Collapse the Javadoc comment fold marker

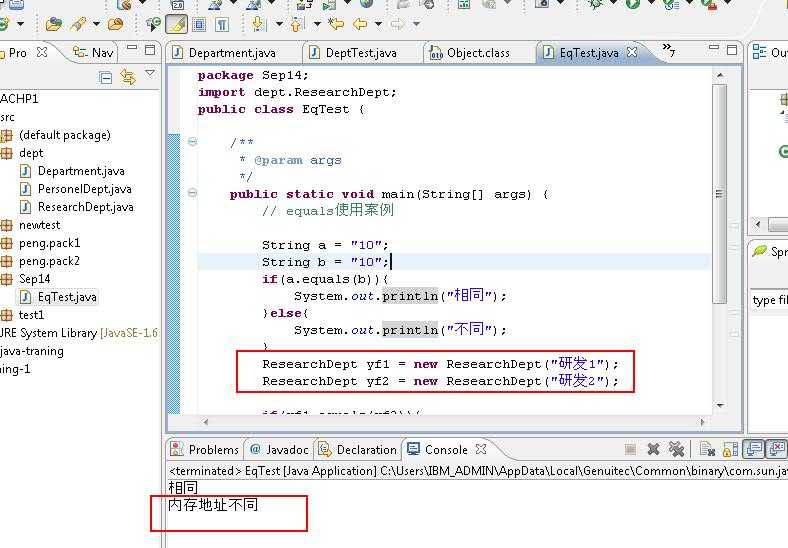(192, 142)
